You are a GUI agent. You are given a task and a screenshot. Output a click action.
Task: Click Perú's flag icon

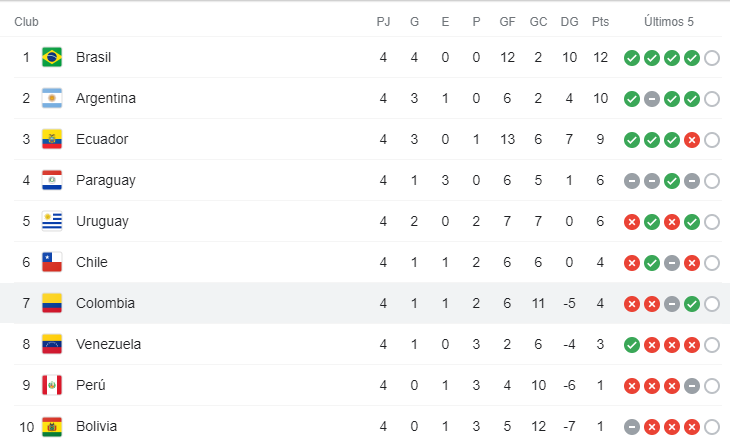coord(52,385)
